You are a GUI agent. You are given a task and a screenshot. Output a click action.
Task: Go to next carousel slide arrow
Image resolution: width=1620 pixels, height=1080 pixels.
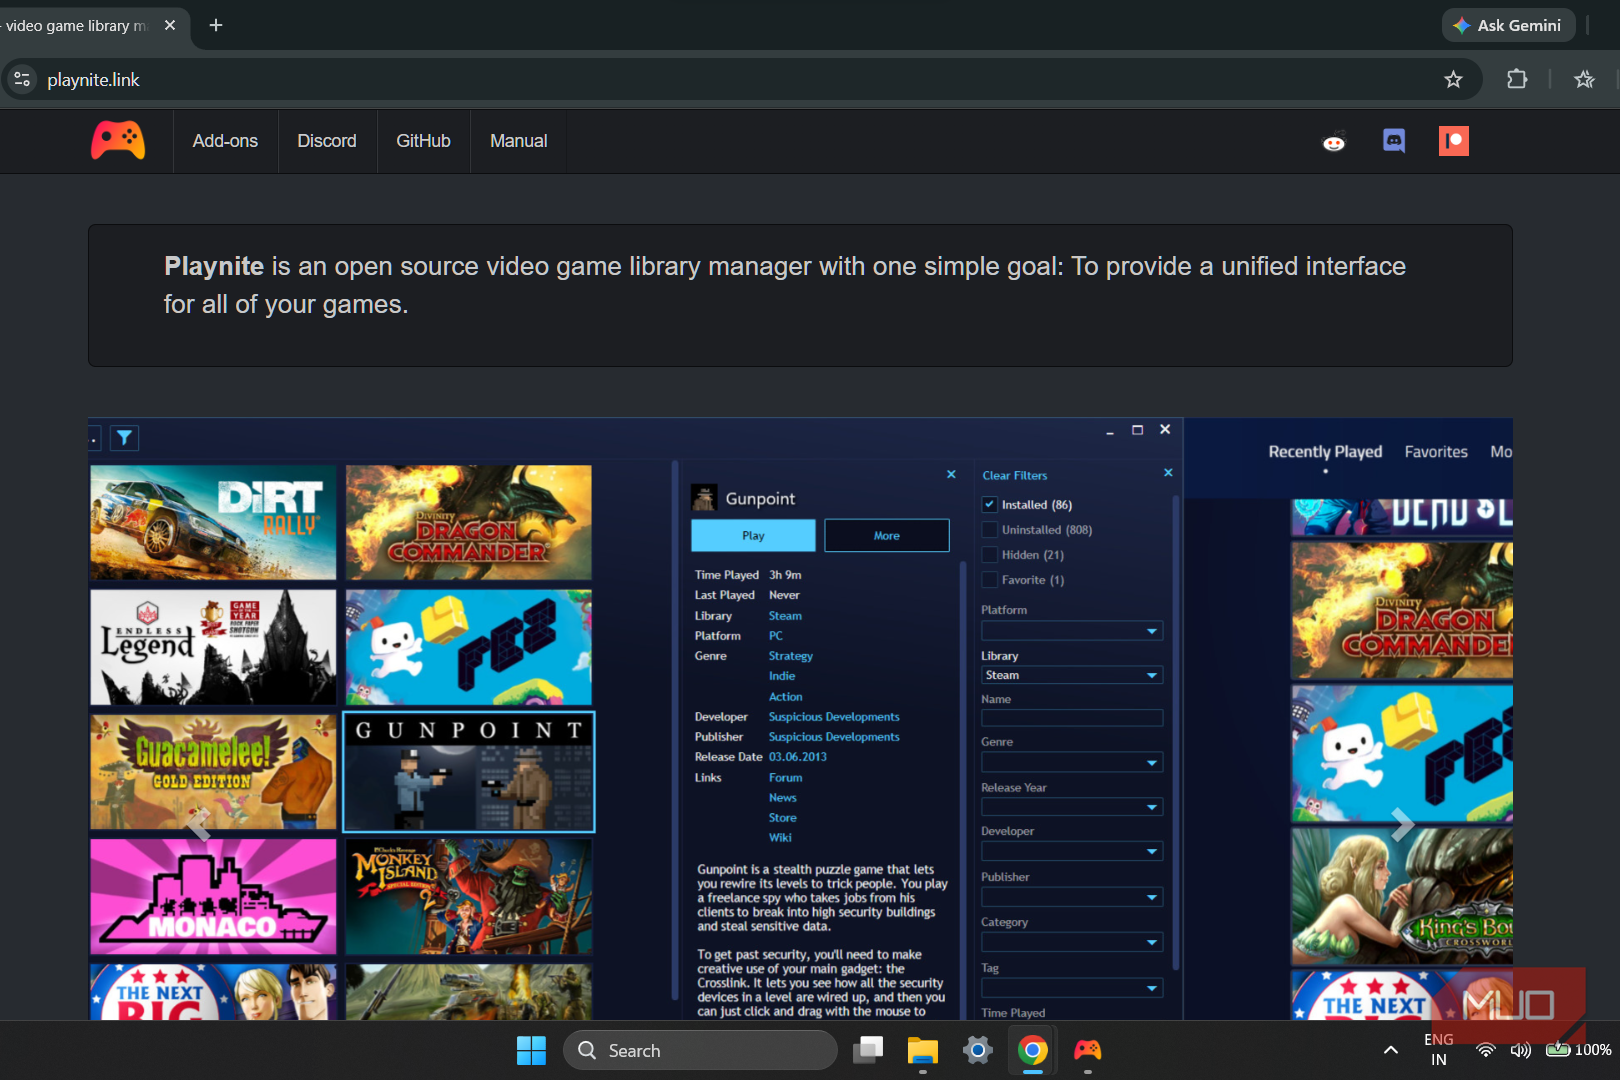click(x=1402, y=824)
